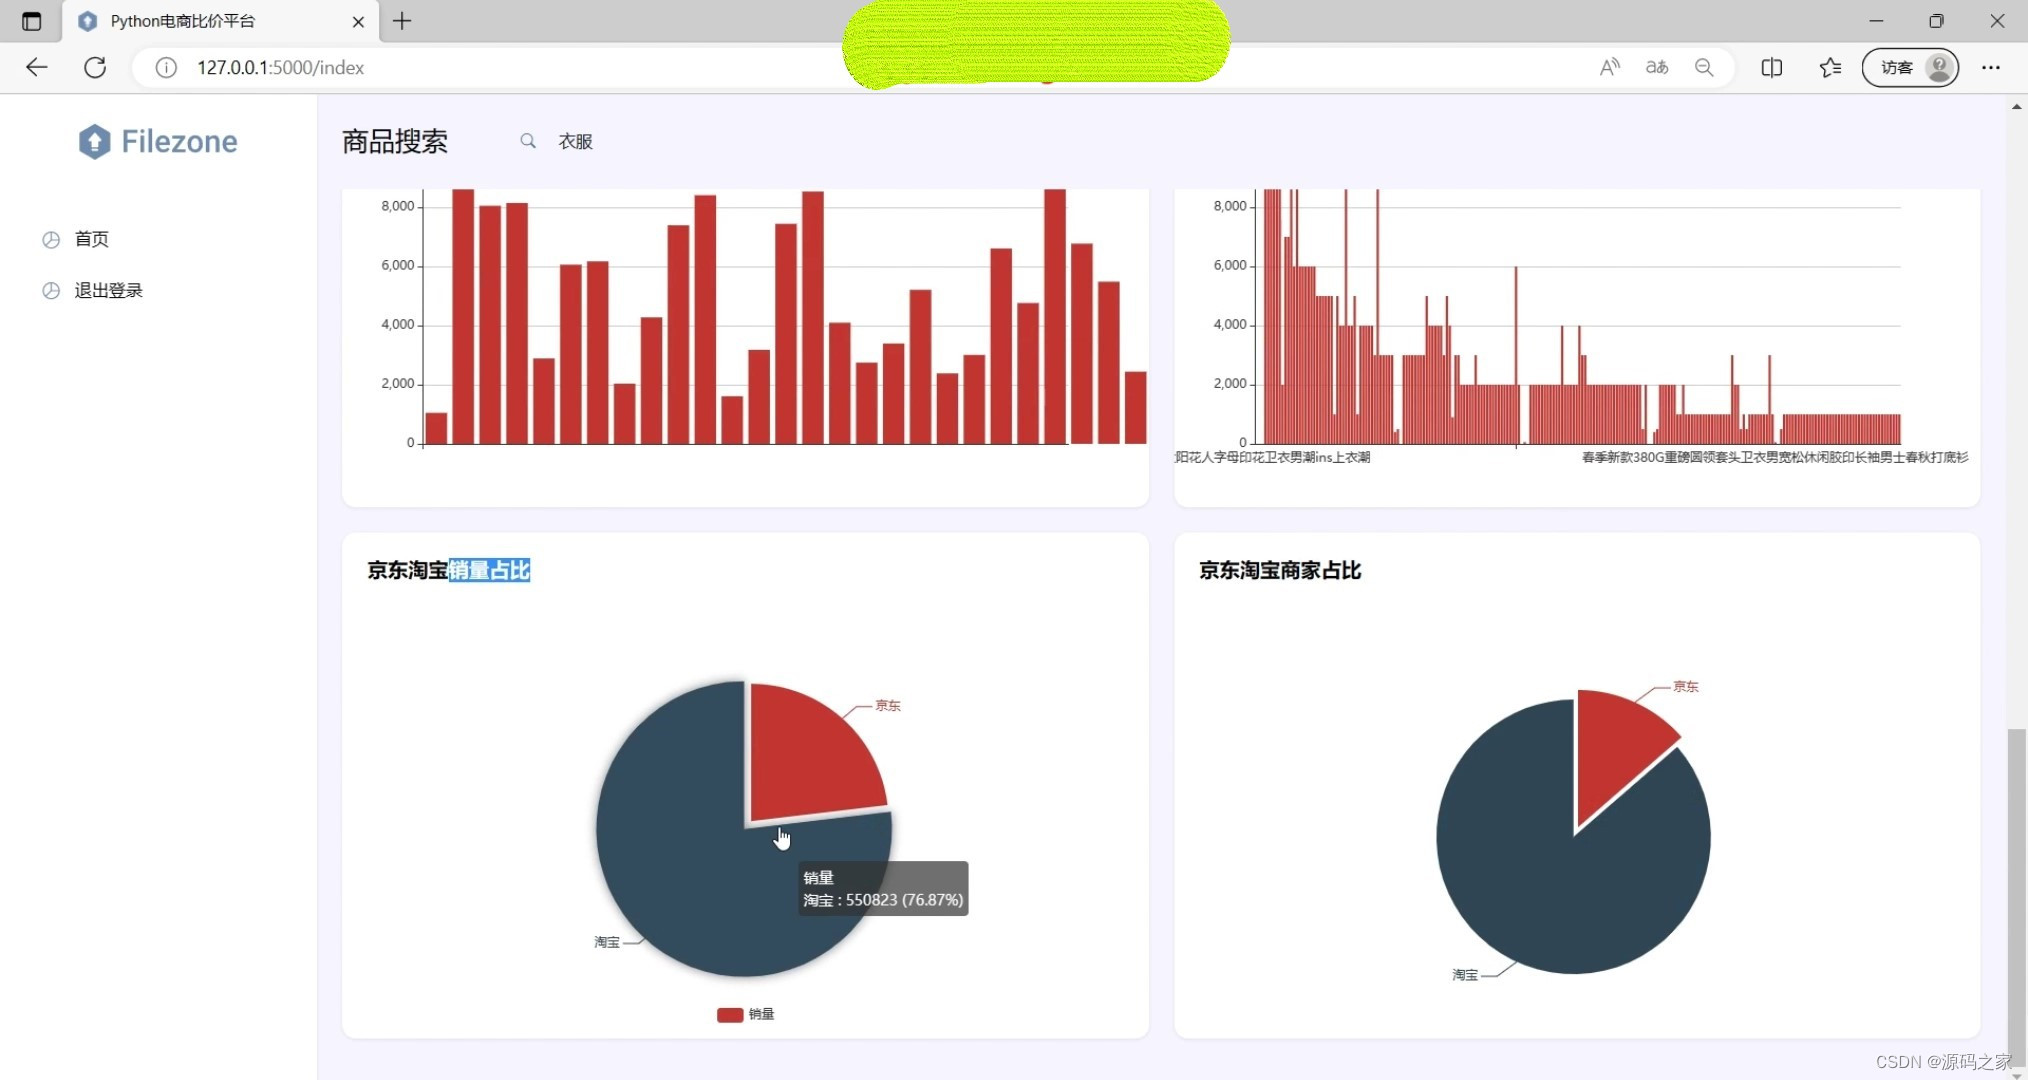The height and width of the screenshot is (1080, 2028).
Task: Refresh the page with reload icon
Action: (95, 67)
